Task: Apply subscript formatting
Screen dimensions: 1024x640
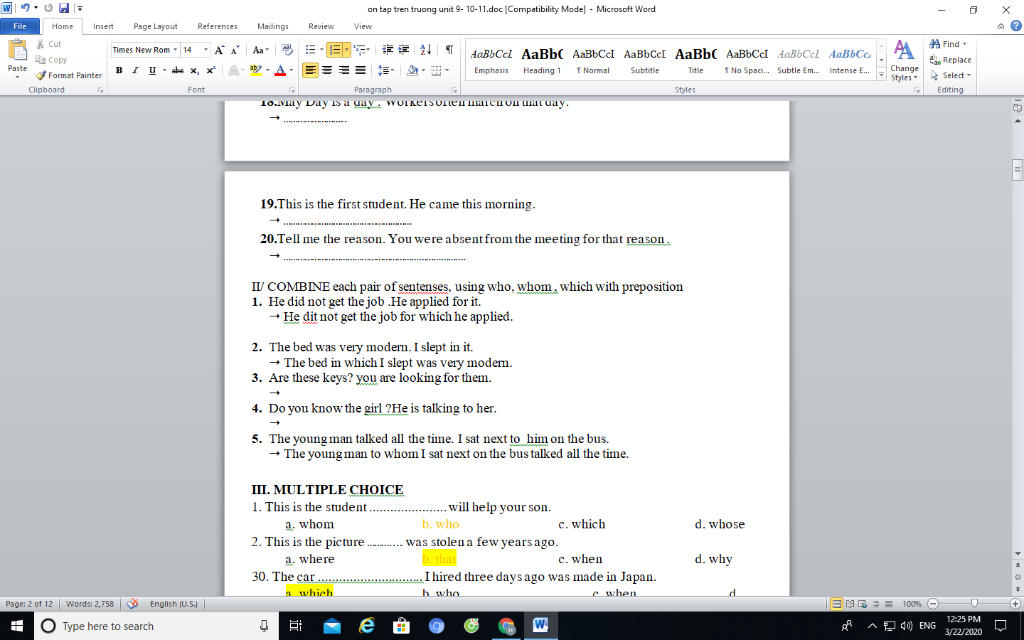Action: 194,70
